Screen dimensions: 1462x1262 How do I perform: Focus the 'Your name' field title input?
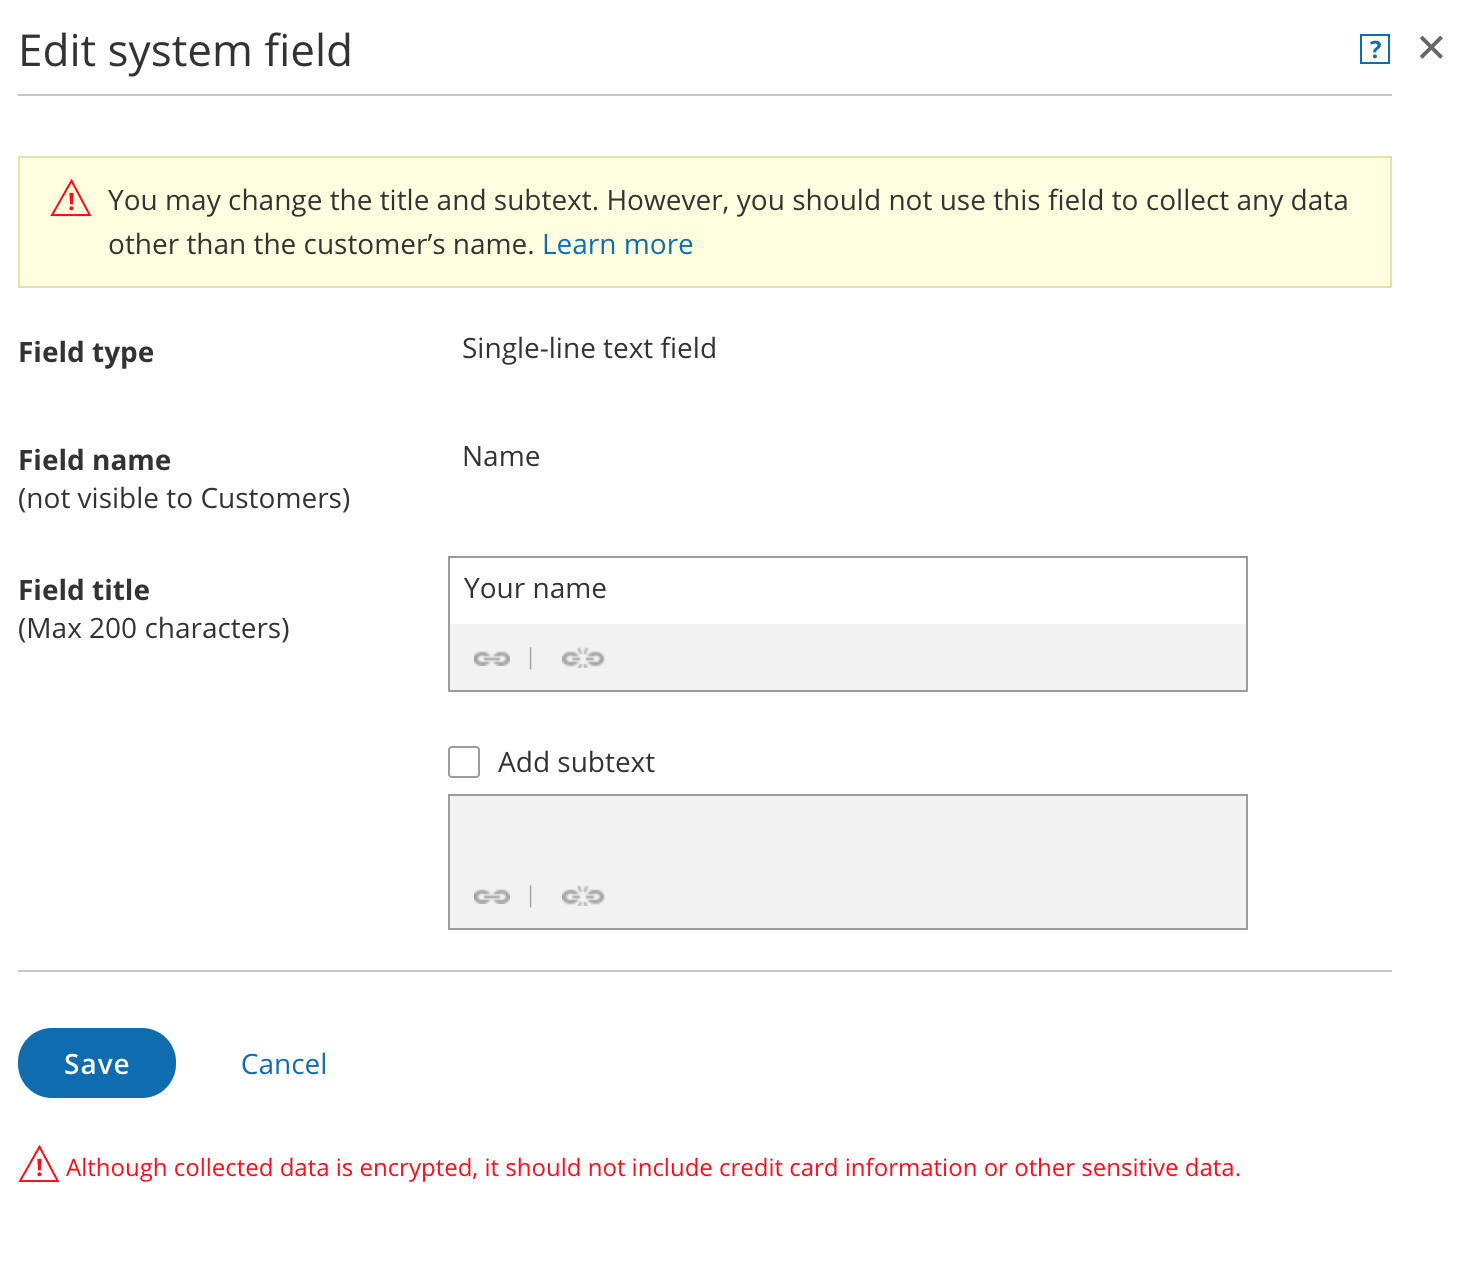pyautogui.click(x=846, y=589)
